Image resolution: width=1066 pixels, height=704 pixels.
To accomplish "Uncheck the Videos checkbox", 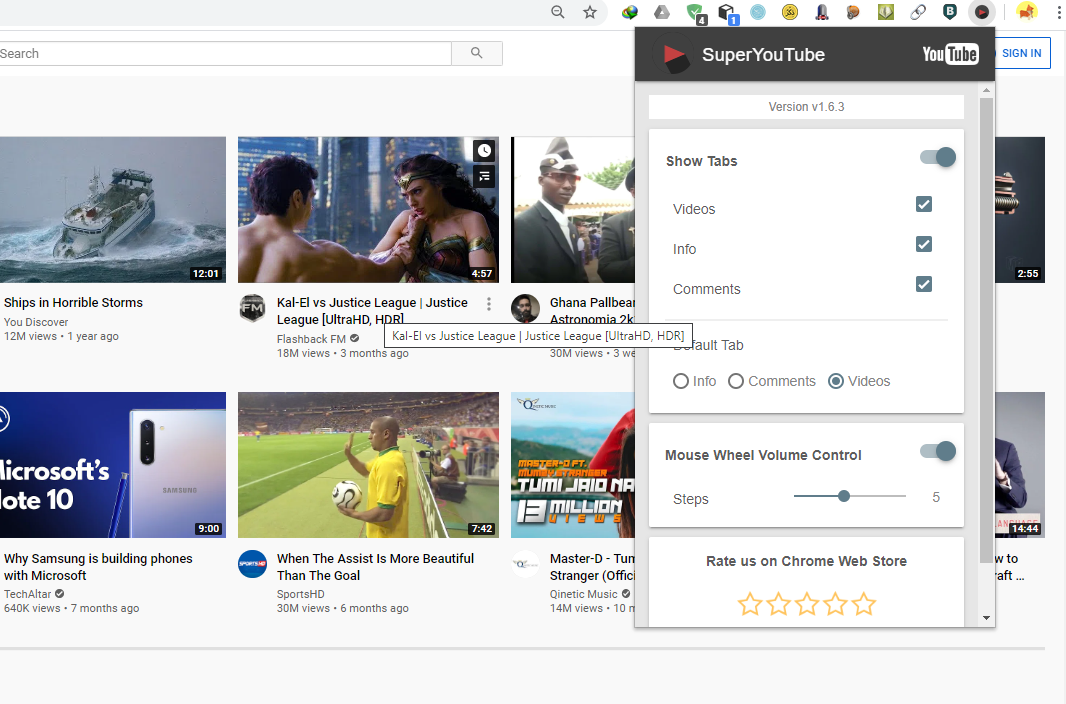I will 924,204.
